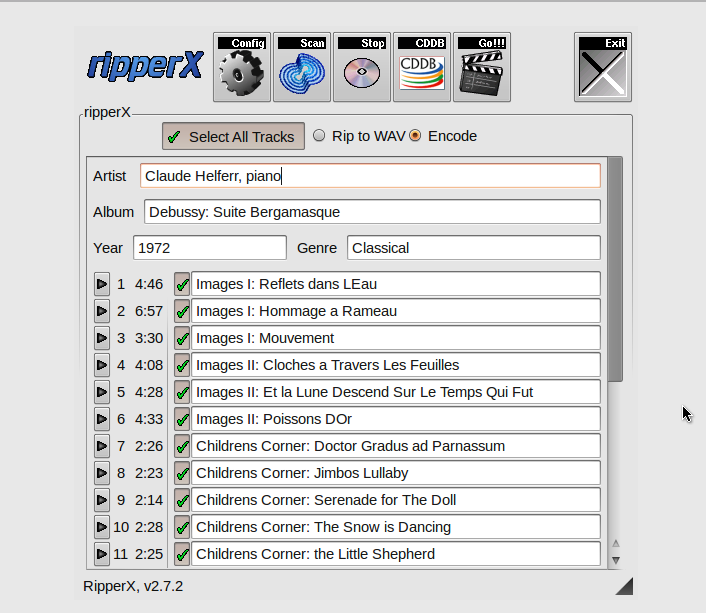Play track 11 the Little Shepherd
Viewport: 706px width, 613px height.
tap(102, 554)
